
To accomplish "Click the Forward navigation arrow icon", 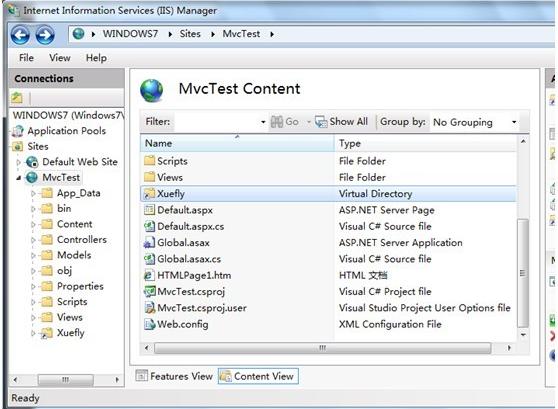I will [x=45, y=35].
